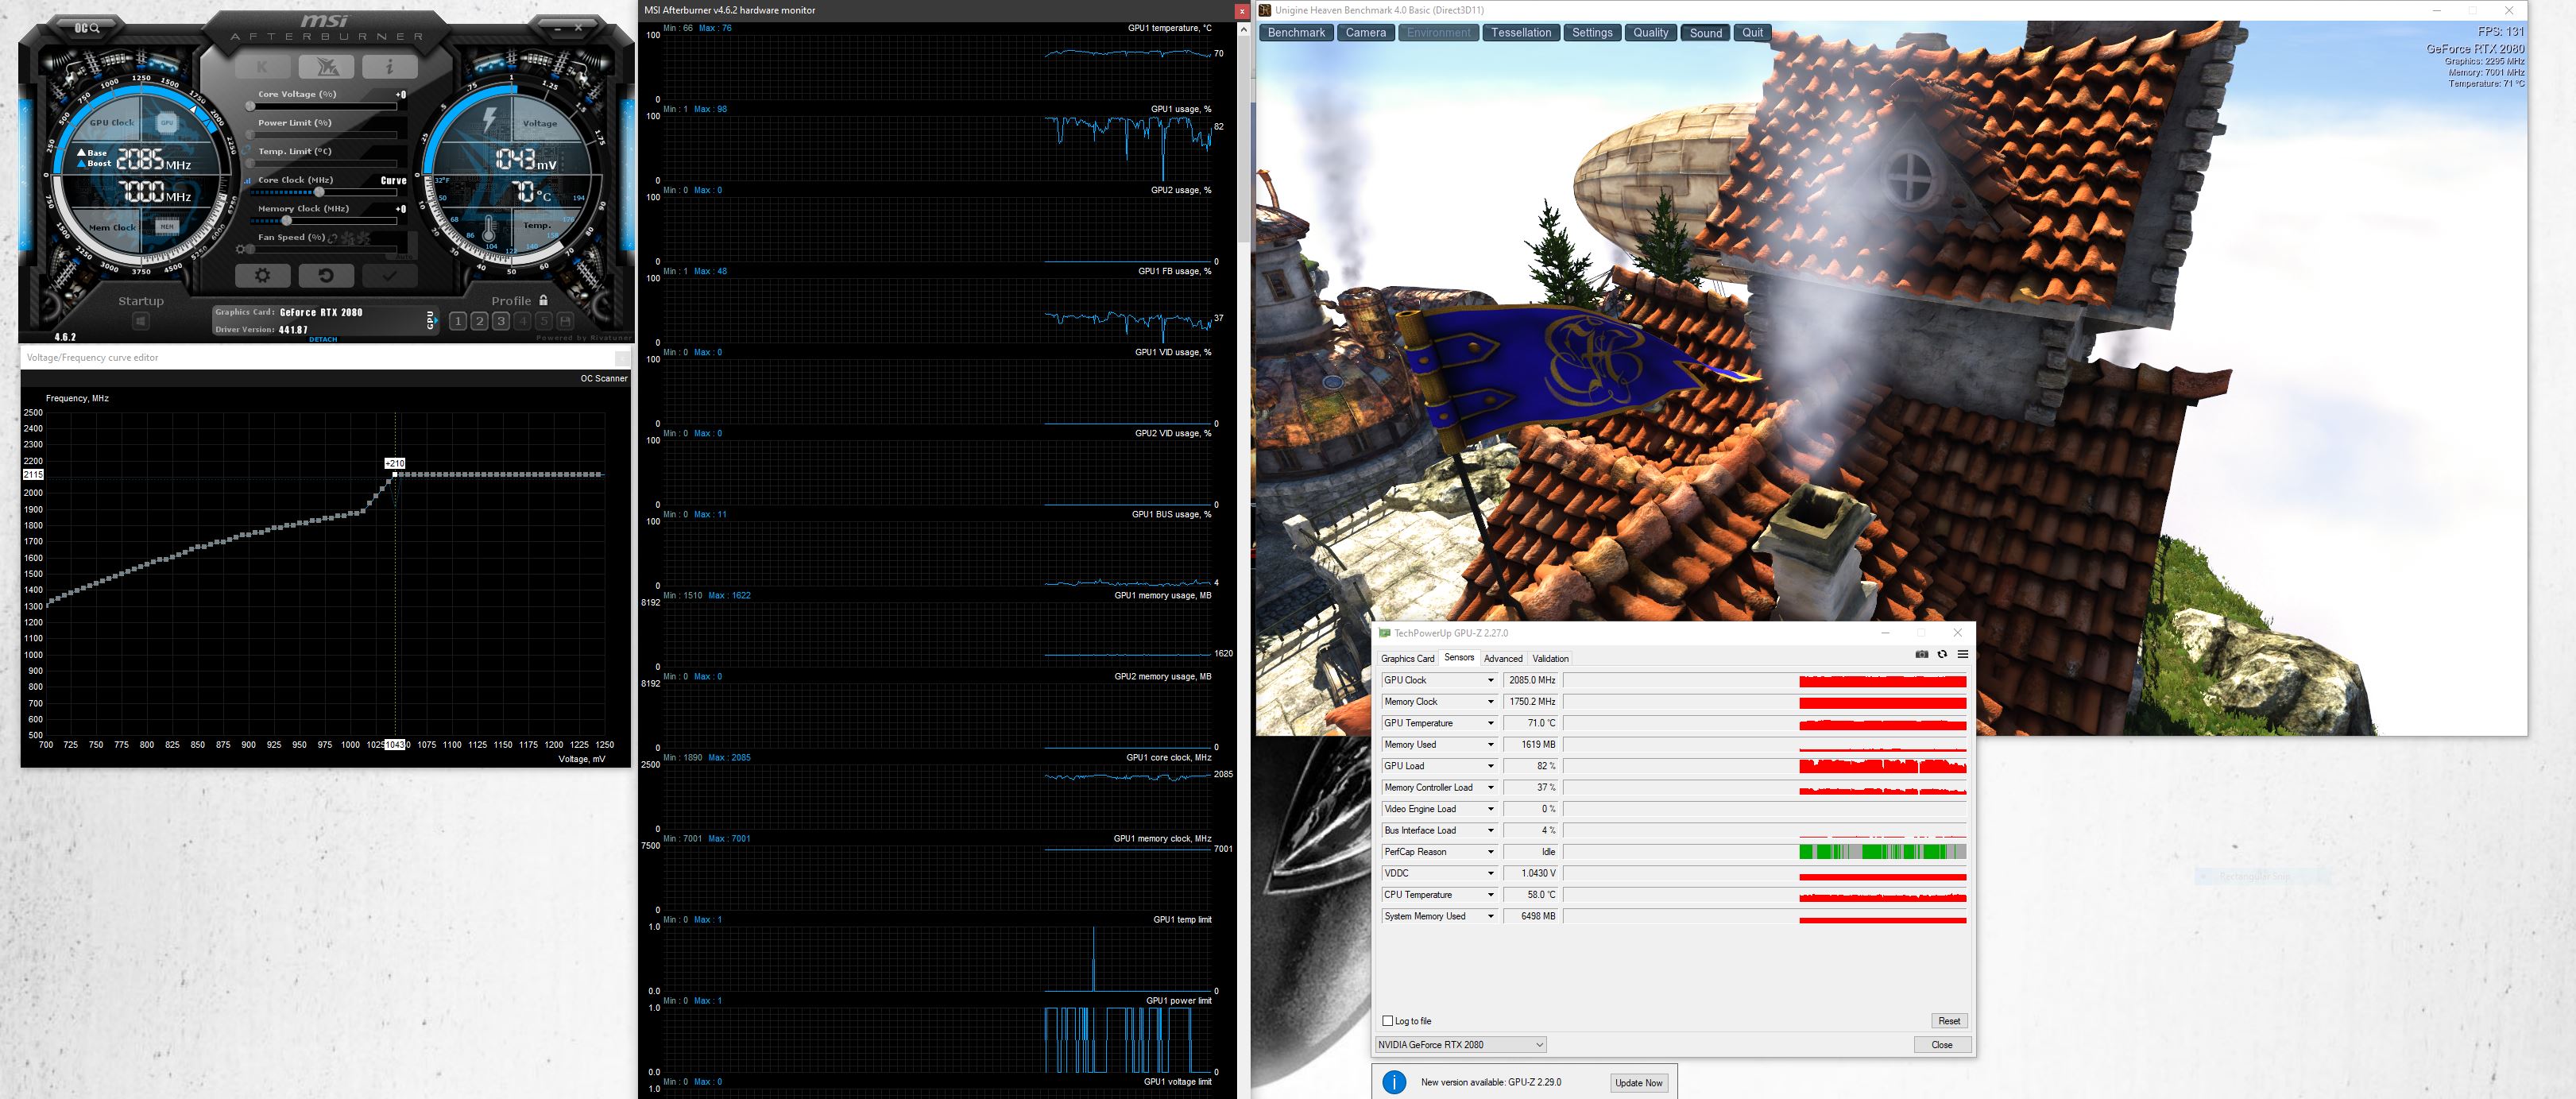
Task: Take a GPU-Z screenshot via the camera icon
Action: tap(1921, 654)
